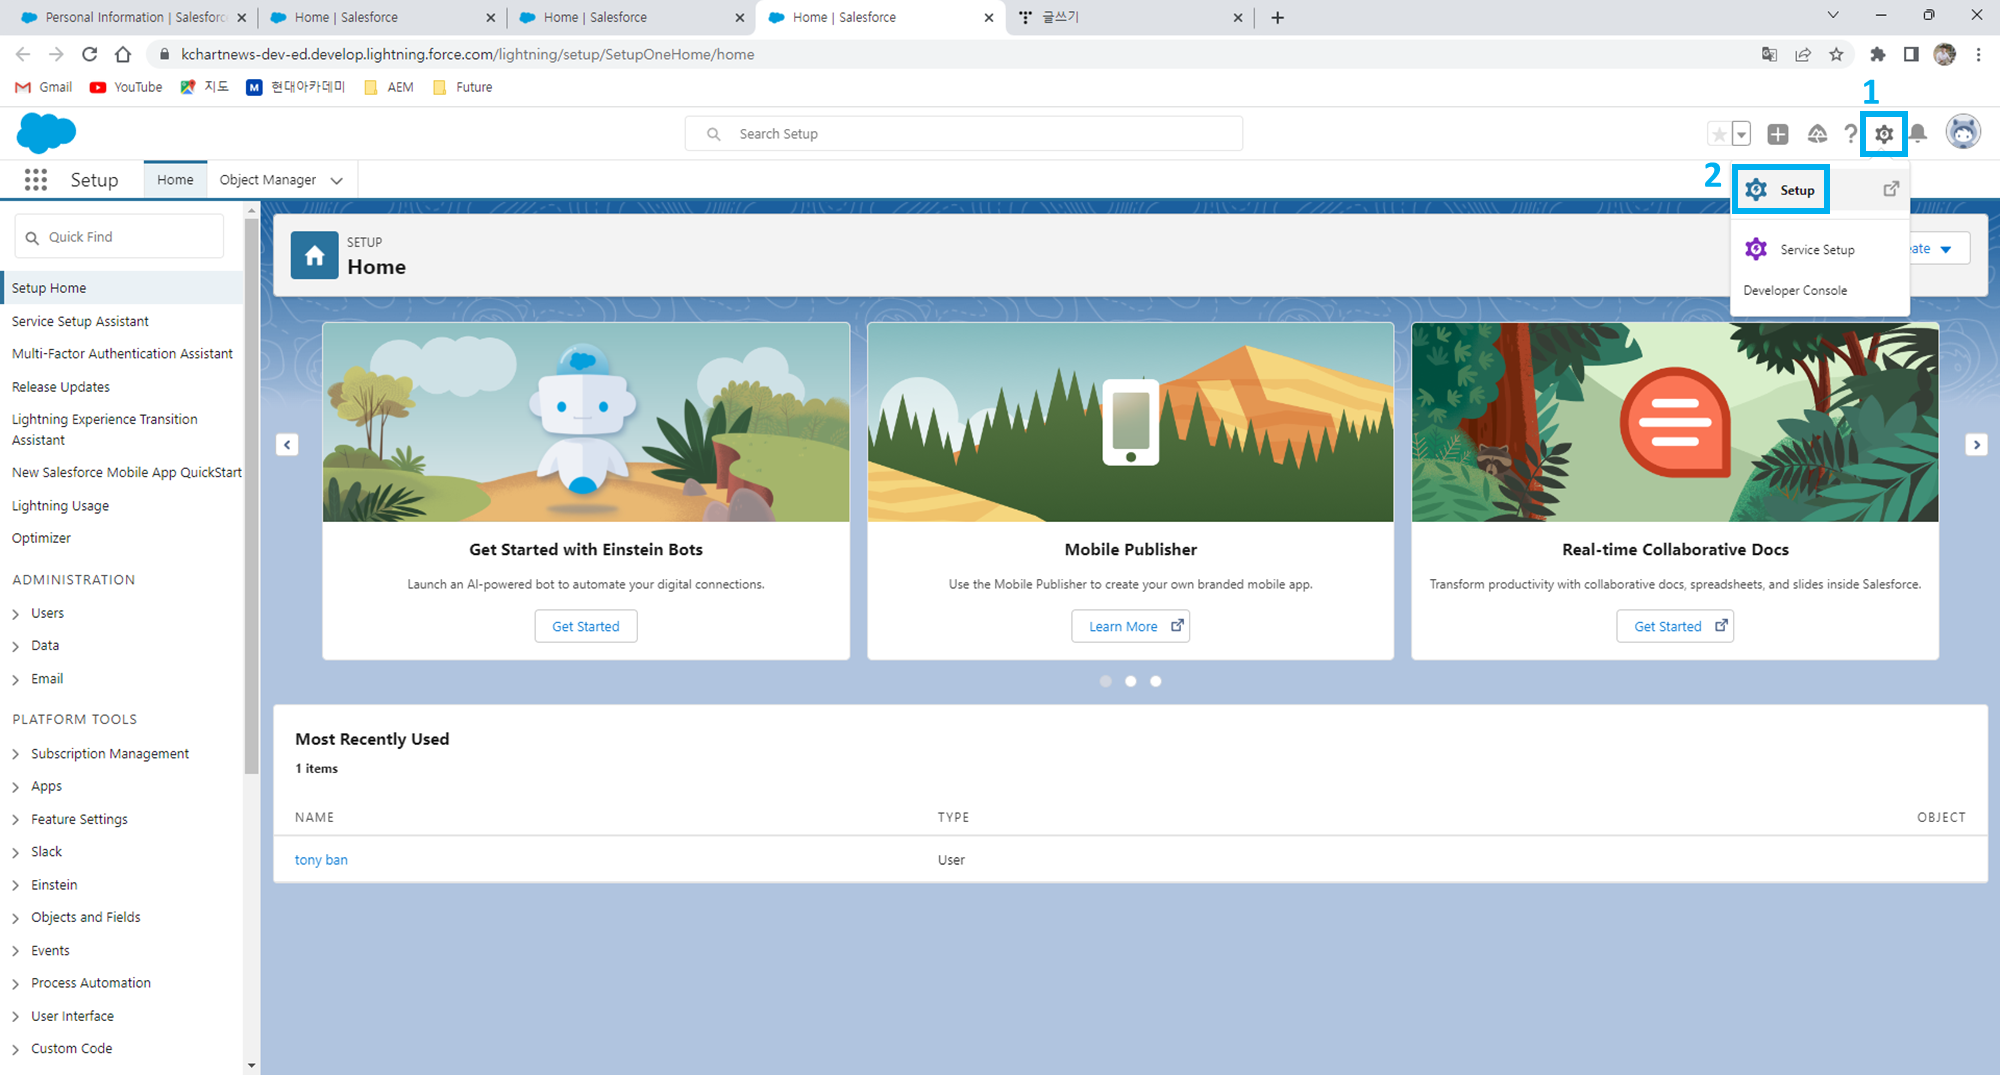Open Lightning Experience Transition Assistant

pos(104,430)
